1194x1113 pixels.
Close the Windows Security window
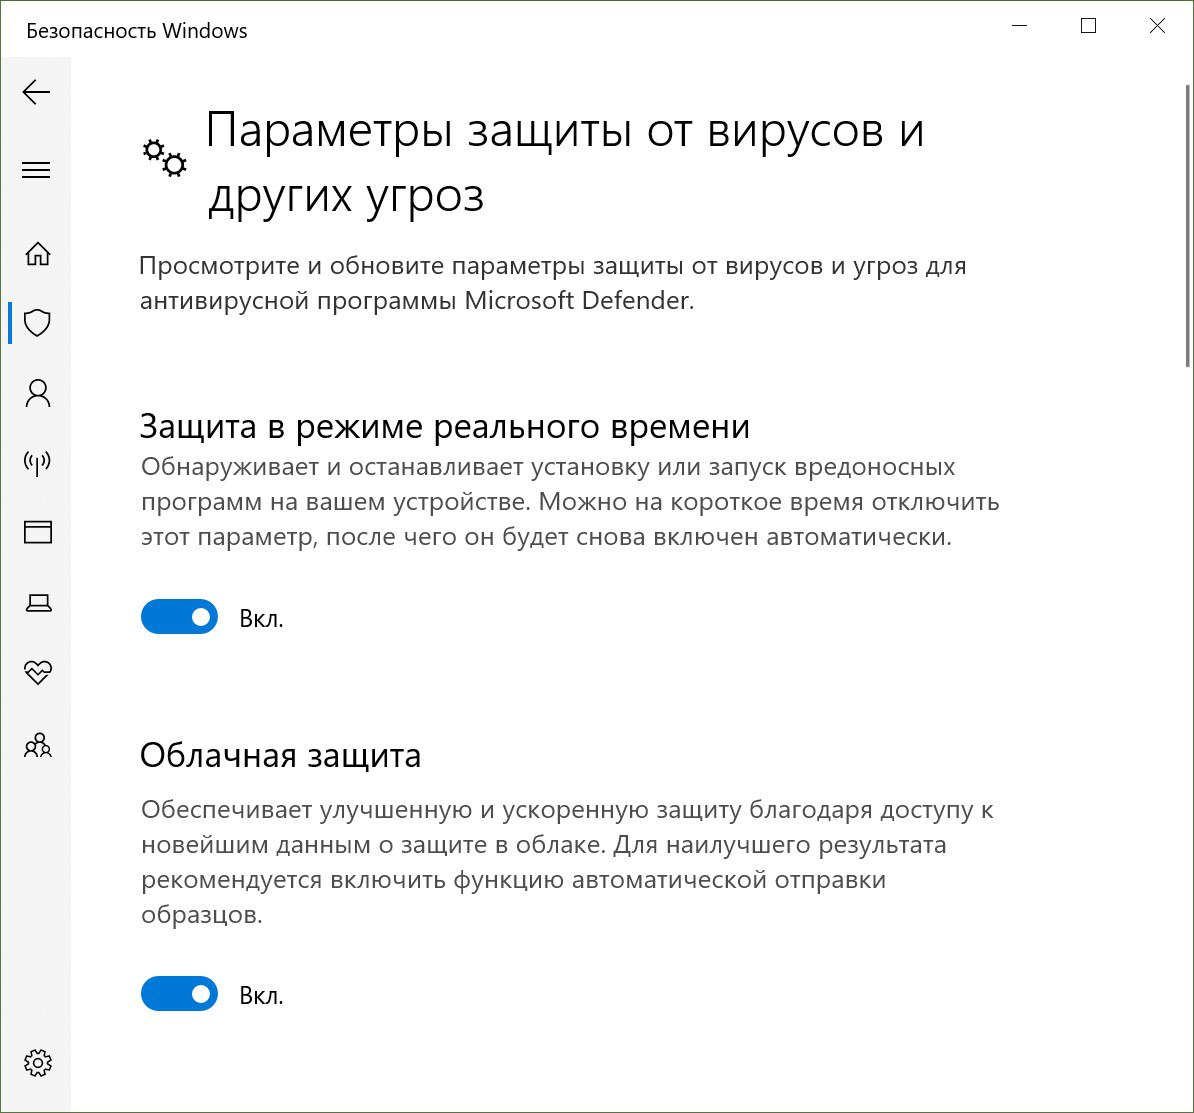click(1157, 26)
